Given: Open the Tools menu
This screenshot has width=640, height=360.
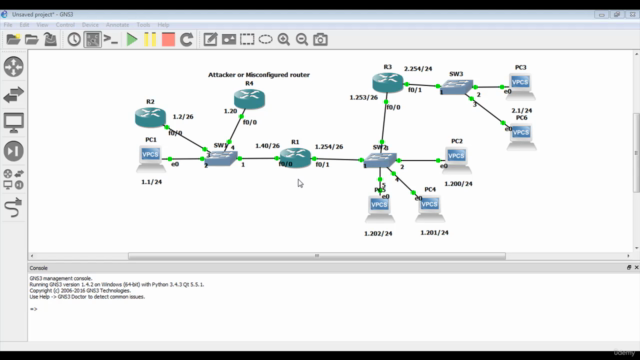Looking at the screenshot, I should click(x=143, y=25).
